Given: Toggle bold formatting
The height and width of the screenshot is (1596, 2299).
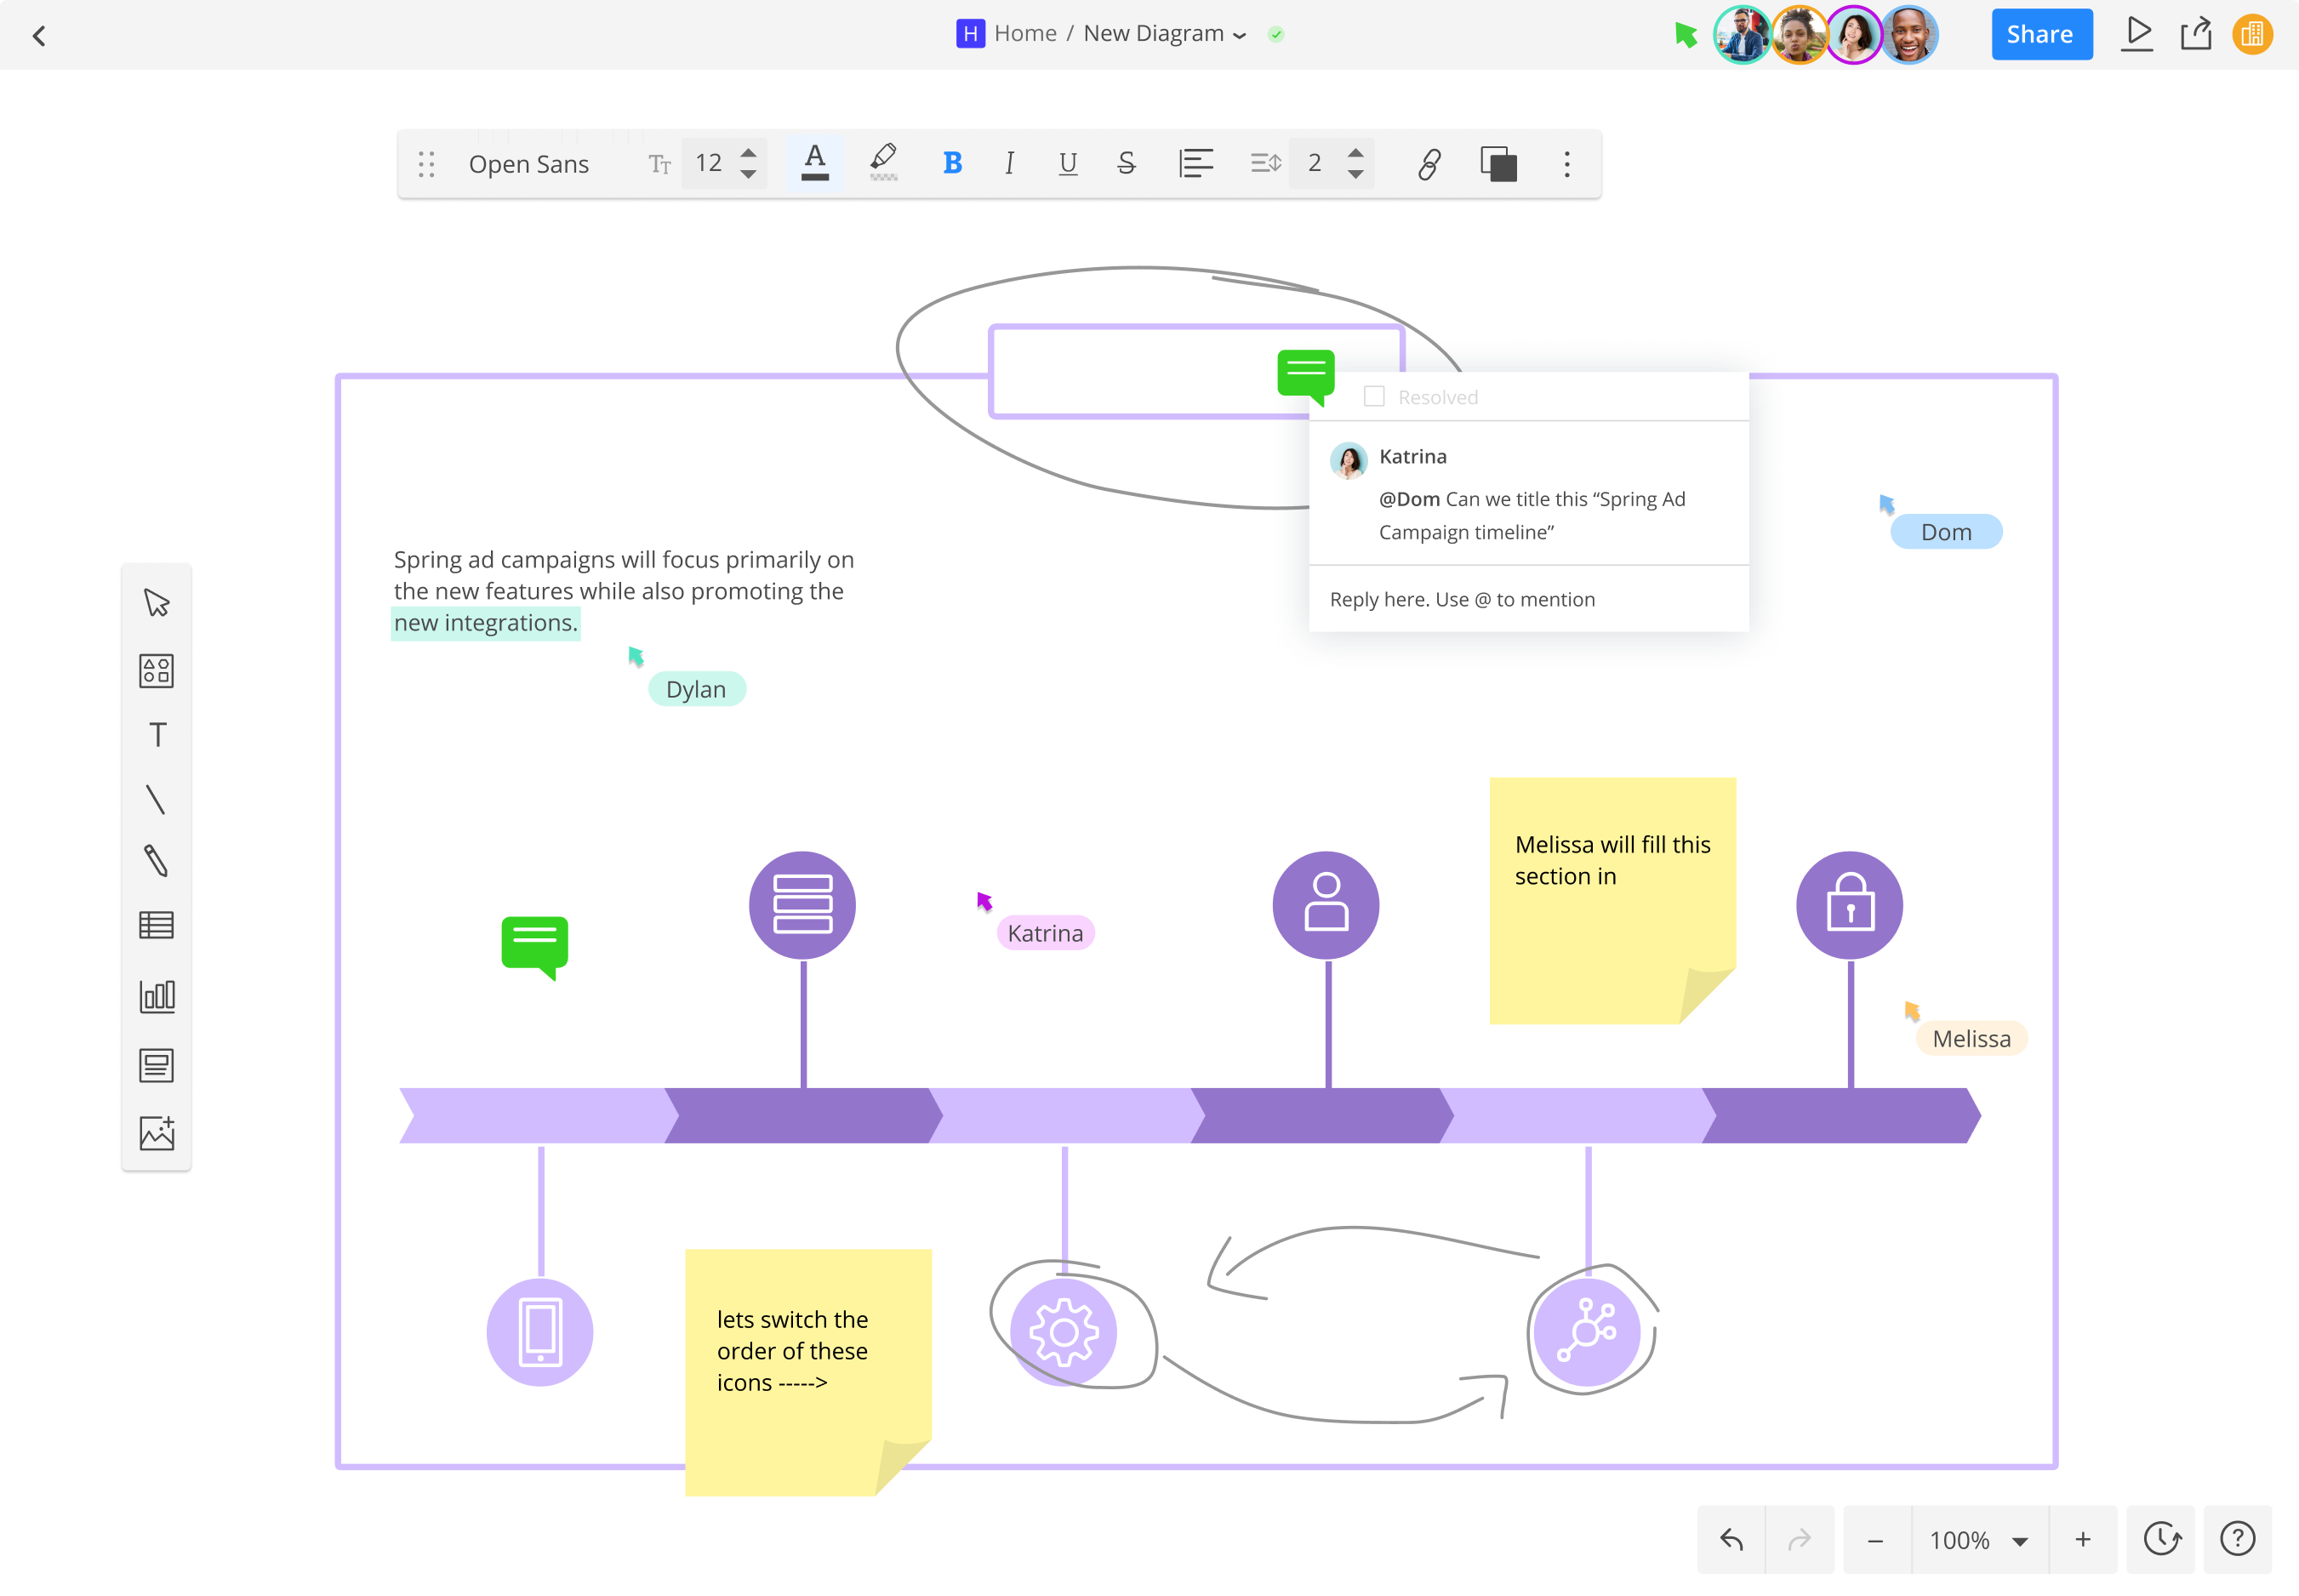Looking at the screenshot, I should coord(951,163).
